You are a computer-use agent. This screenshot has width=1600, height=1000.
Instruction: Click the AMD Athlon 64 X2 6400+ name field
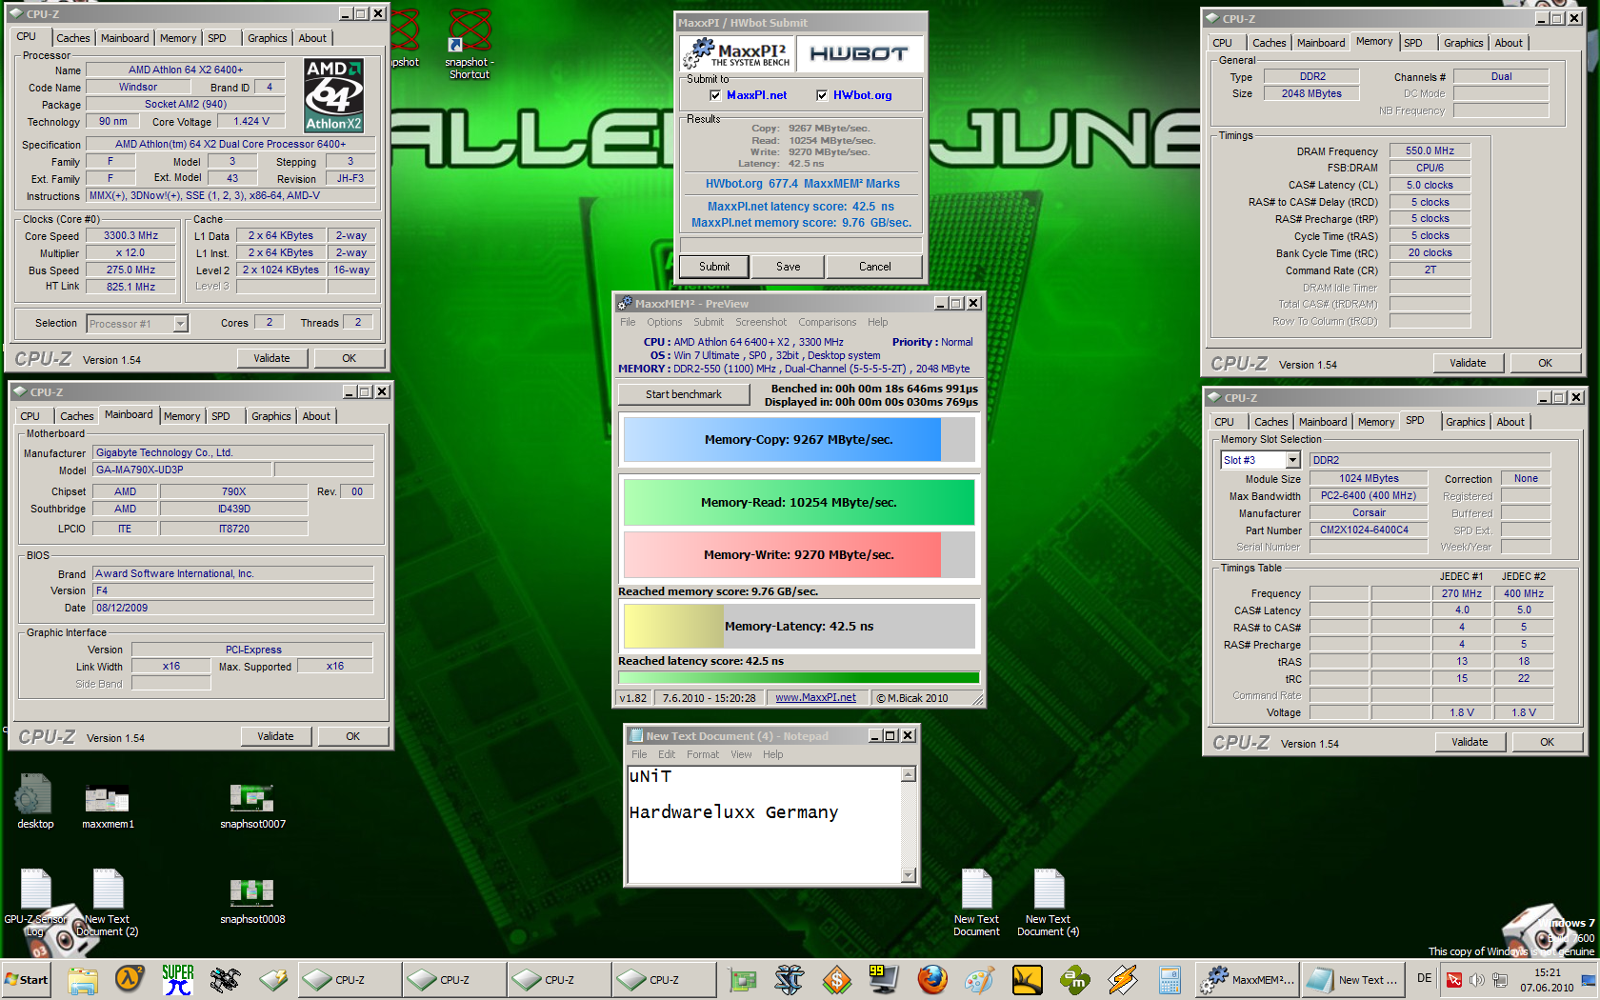[185, 70]
